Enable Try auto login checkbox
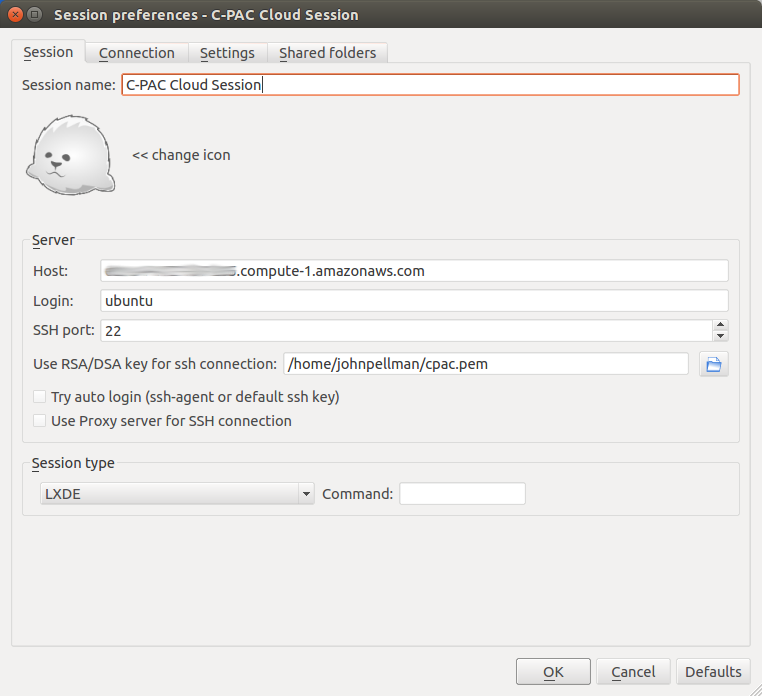The height and width of the screenshot is (696, 762). [x=40, y=397]
